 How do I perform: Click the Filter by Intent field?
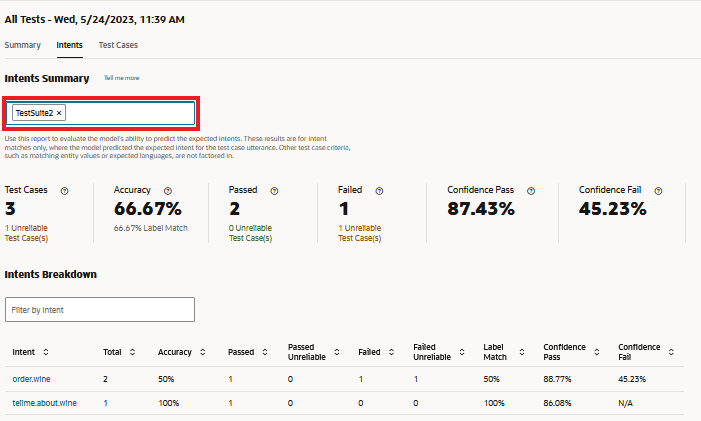point(100,310)
